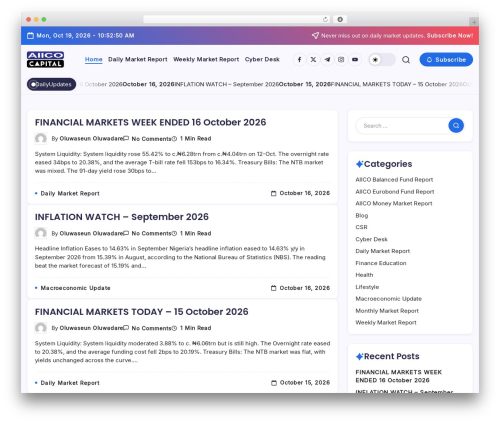Click the DailyUpdates ticker badge
Screen dimensions: 500x423
tap(51, 84)
